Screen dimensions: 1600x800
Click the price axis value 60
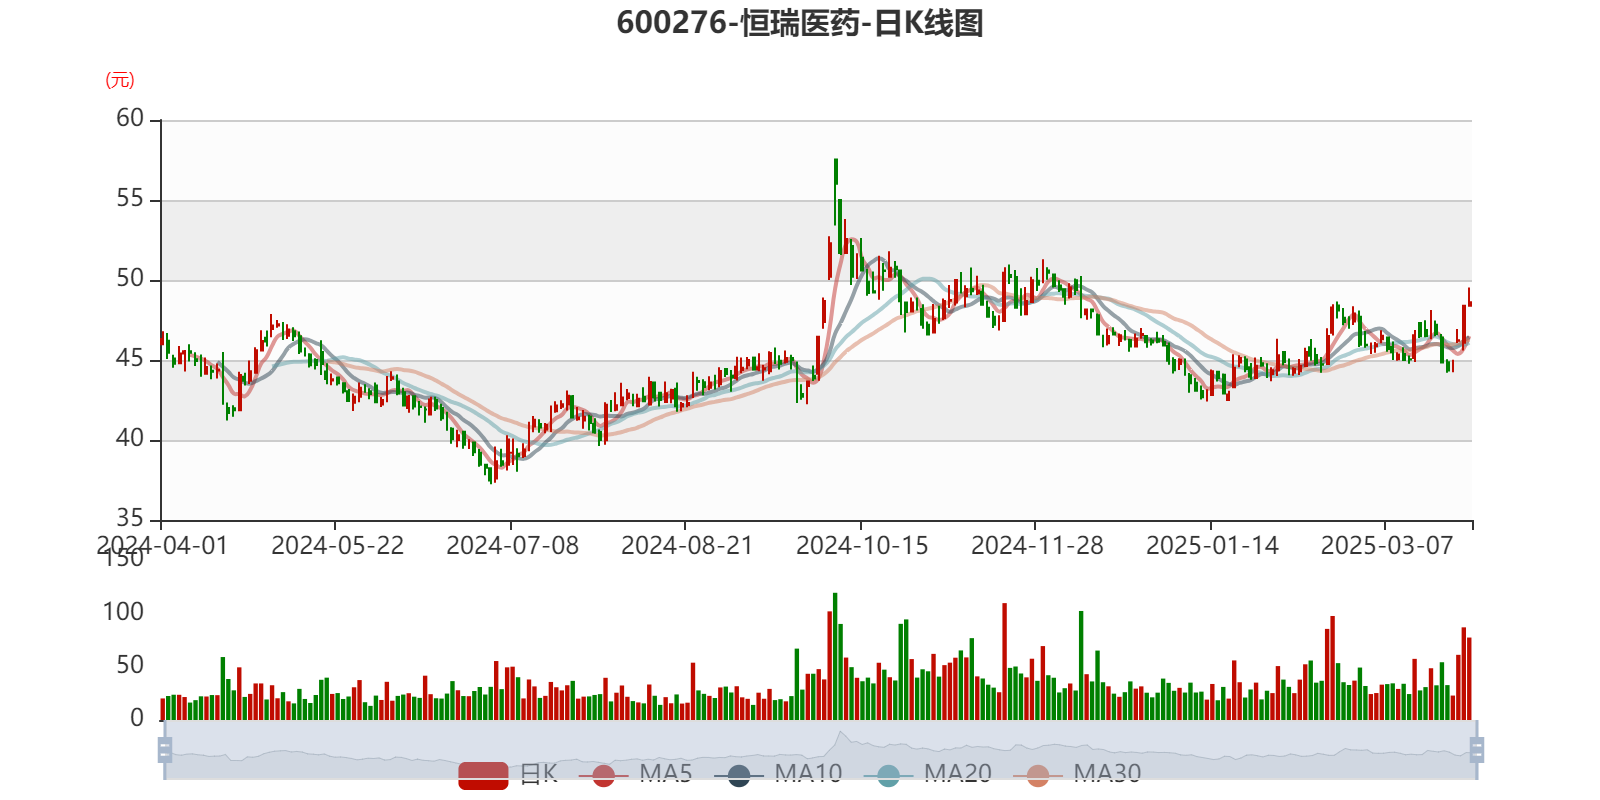pos(130,119)
